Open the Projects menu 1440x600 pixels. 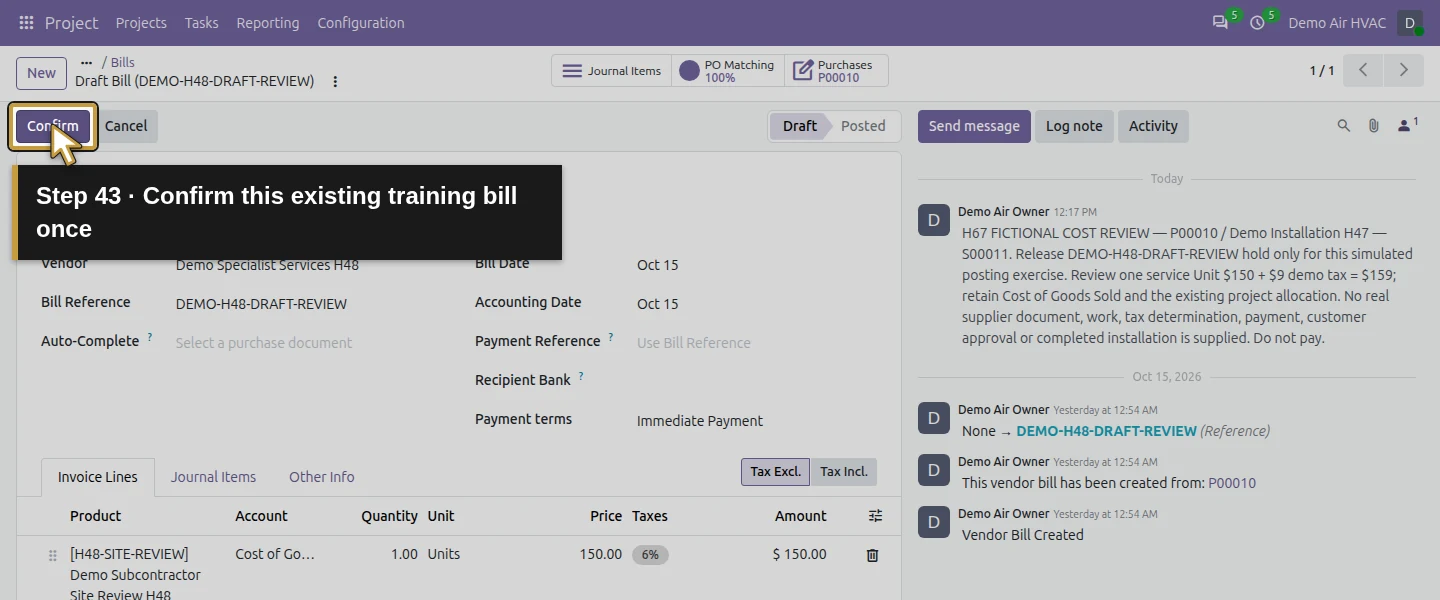(141, 23)
